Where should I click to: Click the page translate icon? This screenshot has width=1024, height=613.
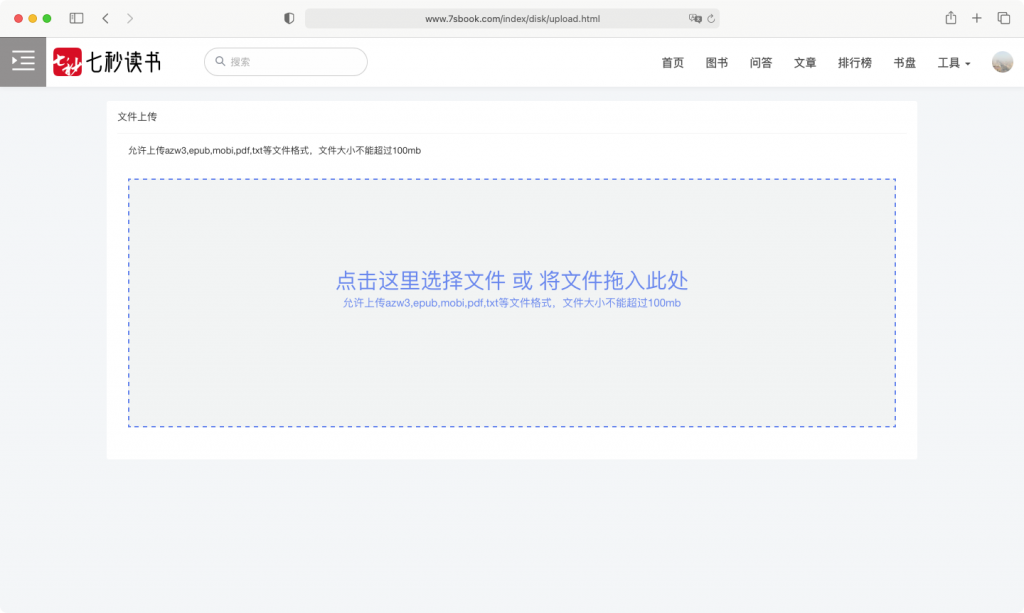(x=695, y=18)
